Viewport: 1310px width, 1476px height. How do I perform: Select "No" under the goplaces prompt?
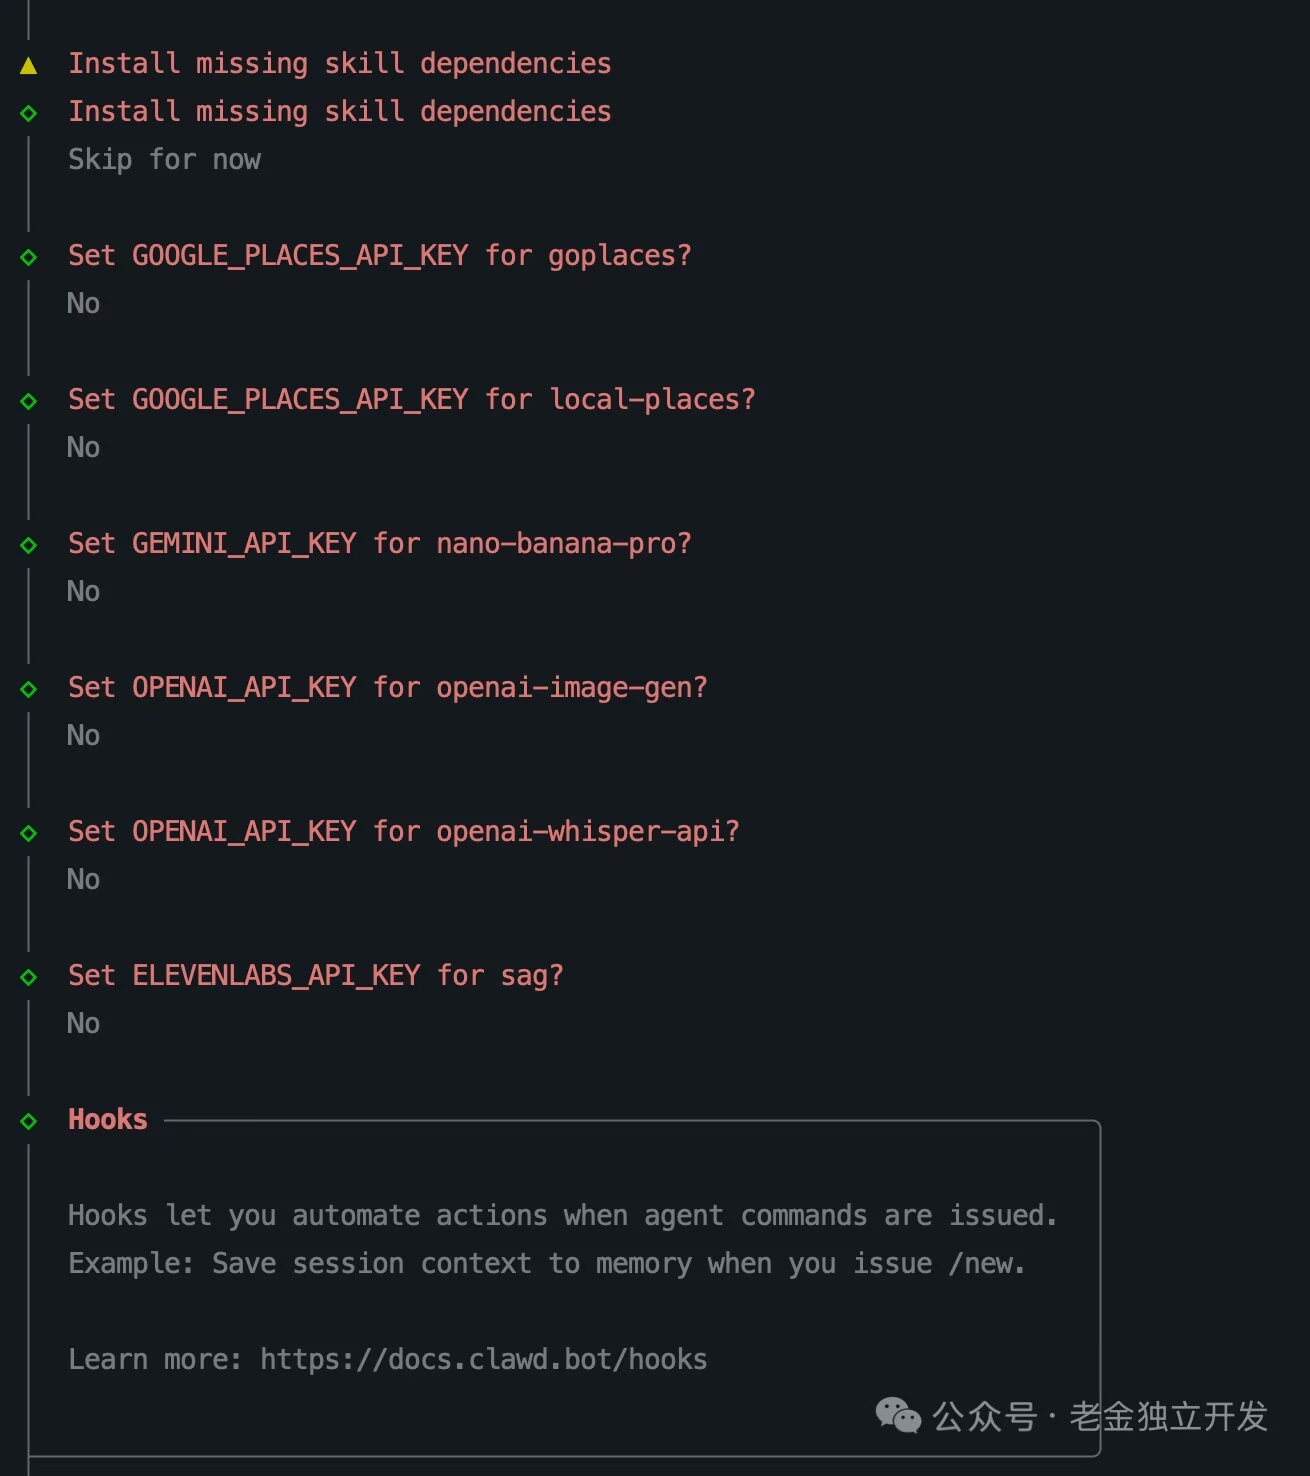click(x=83, y=304)
